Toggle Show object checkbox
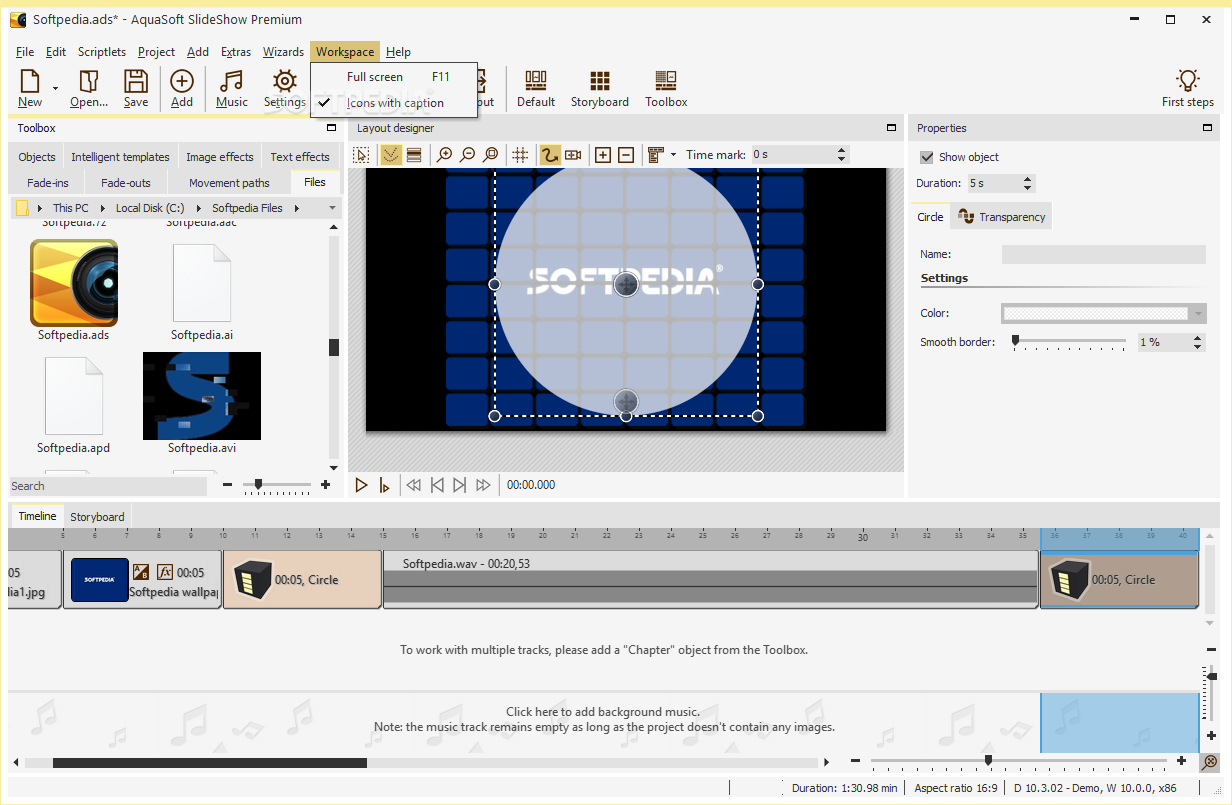1232x805 pixels. [927, 157]
